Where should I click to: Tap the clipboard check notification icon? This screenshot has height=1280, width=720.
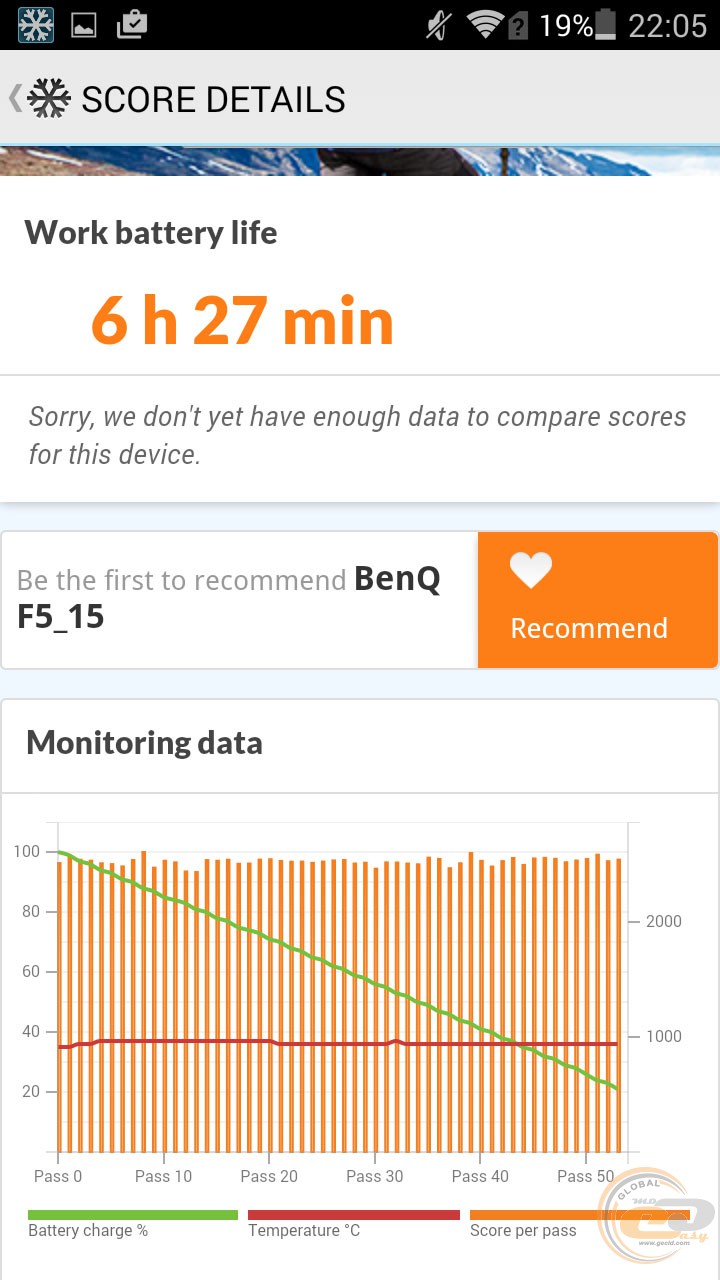(x=132, y=25)
